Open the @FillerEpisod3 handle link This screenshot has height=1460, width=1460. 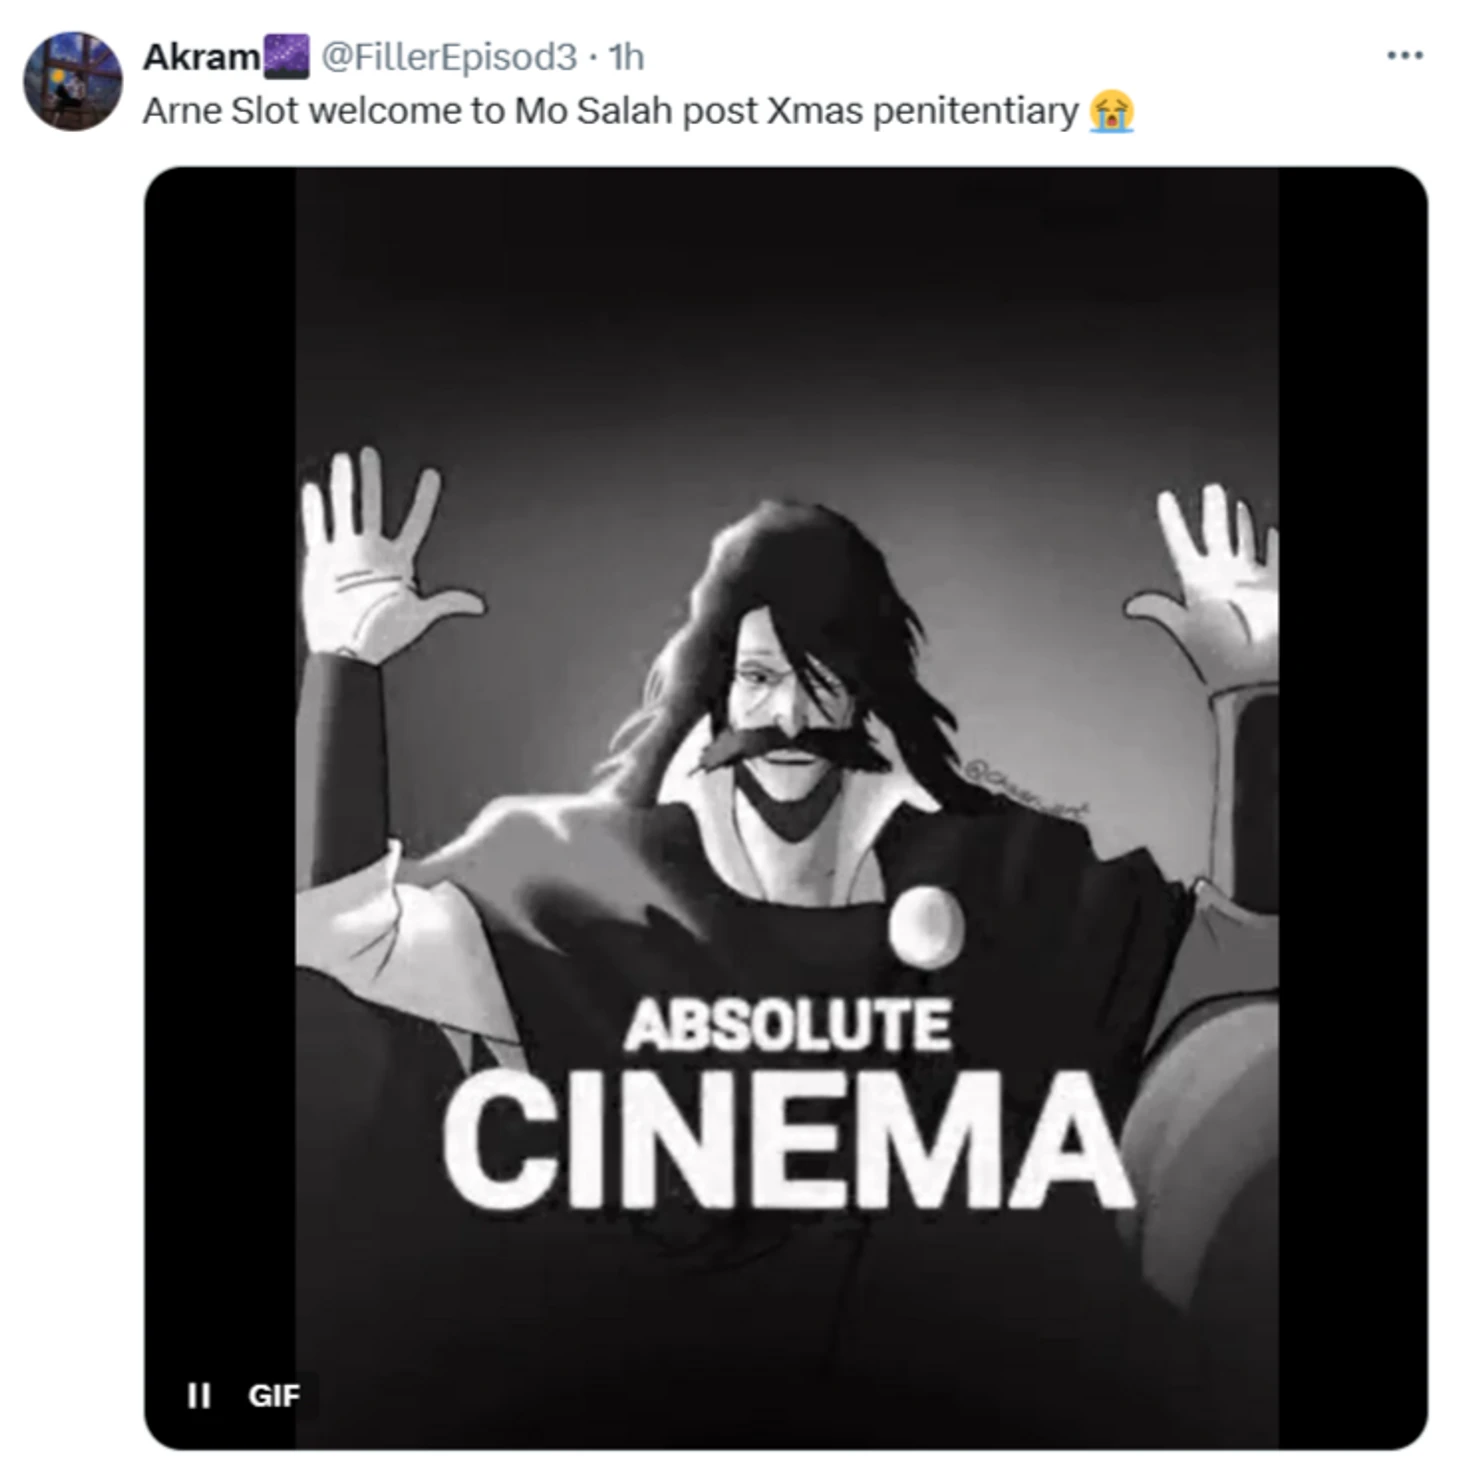pyautogui.click(x=449, y=57)
